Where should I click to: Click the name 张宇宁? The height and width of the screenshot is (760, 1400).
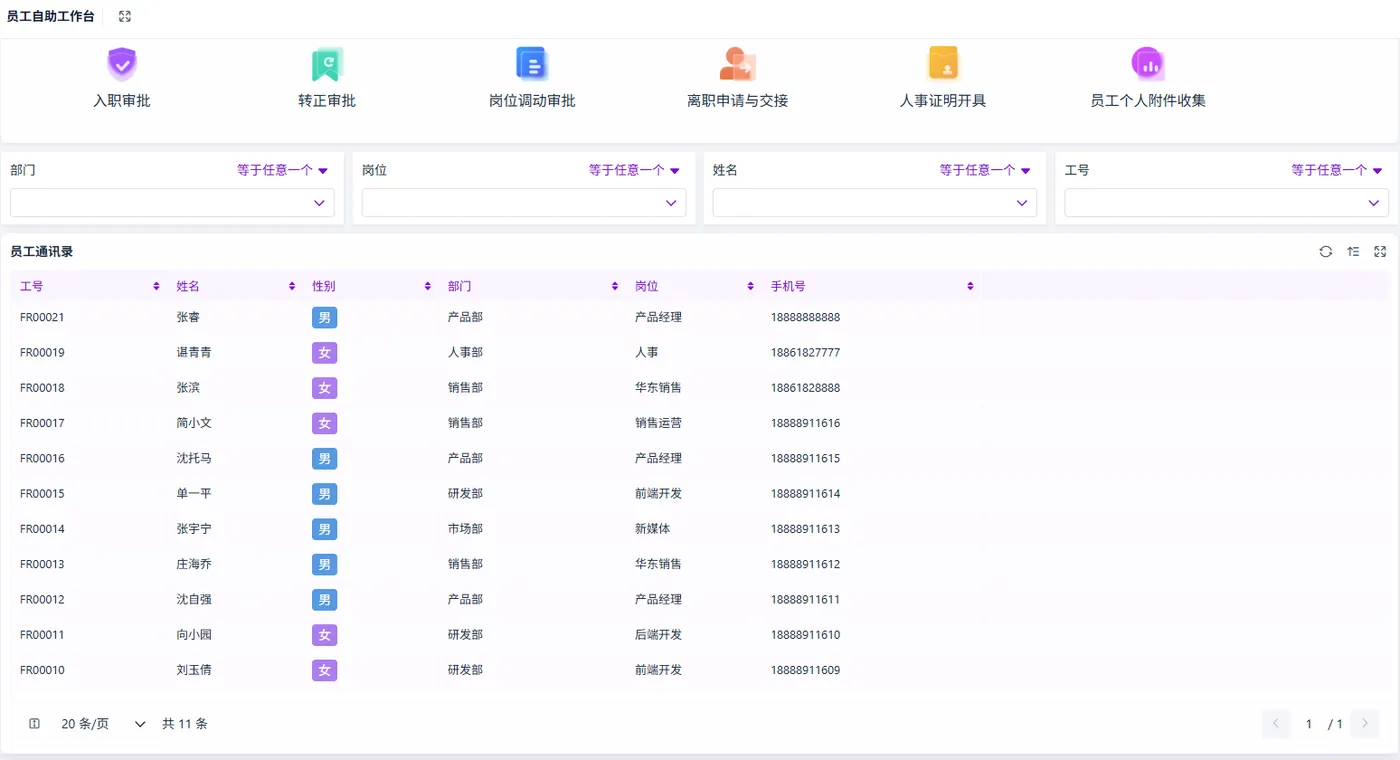point(194,529)
